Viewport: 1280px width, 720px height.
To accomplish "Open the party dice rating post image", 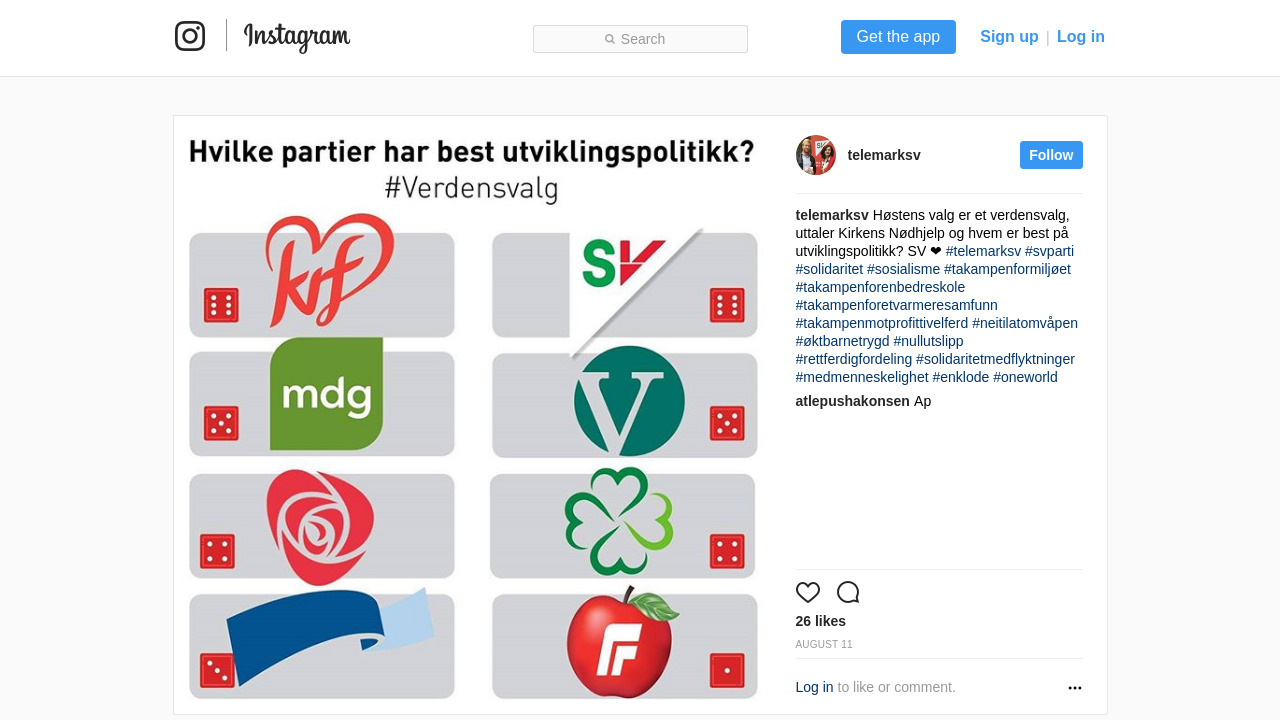I will [474, 415].
